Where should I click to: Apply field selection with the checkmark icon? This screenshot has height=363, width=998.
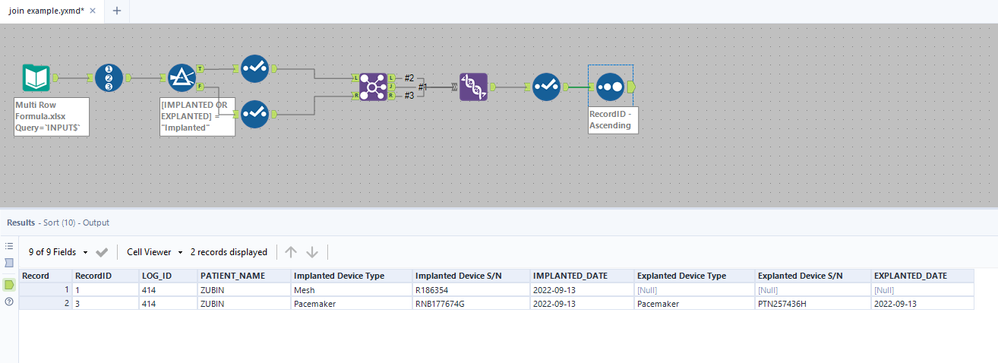(102, 252)
